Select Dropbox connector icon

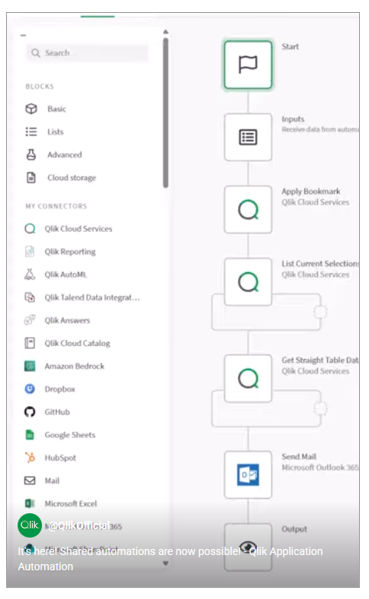[x=30, y=389]
